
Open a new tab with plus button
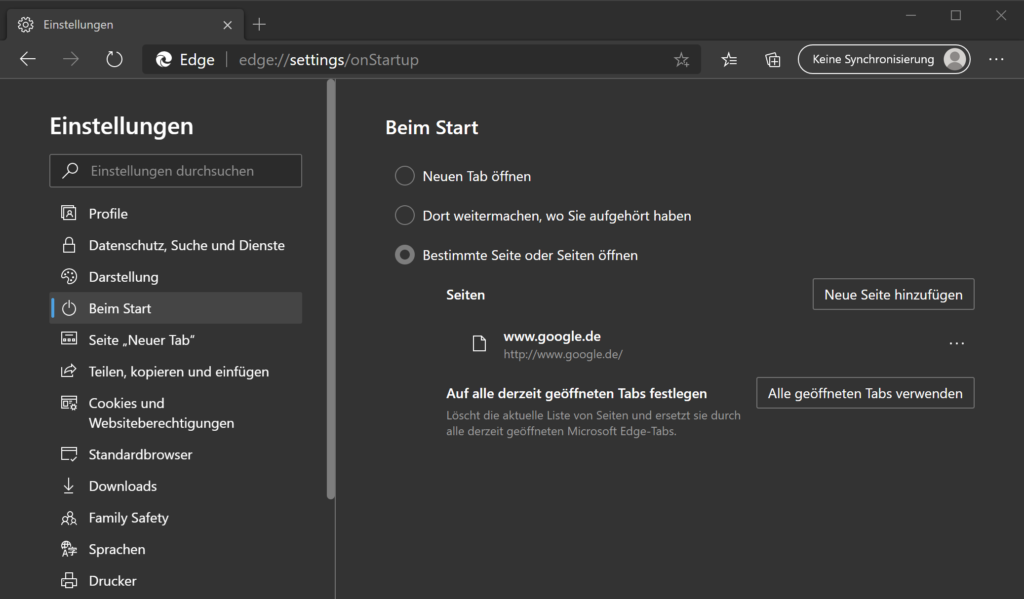pos(259,25)
